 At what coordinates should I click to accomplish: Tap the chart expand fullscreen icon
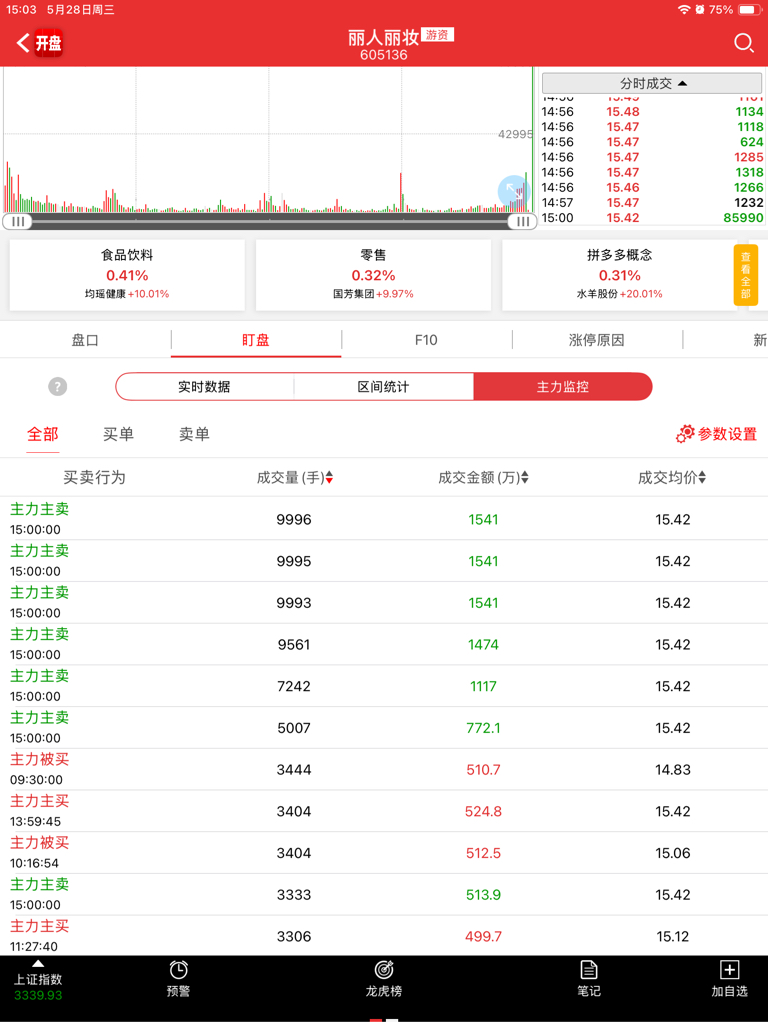(x=513, y=190)
